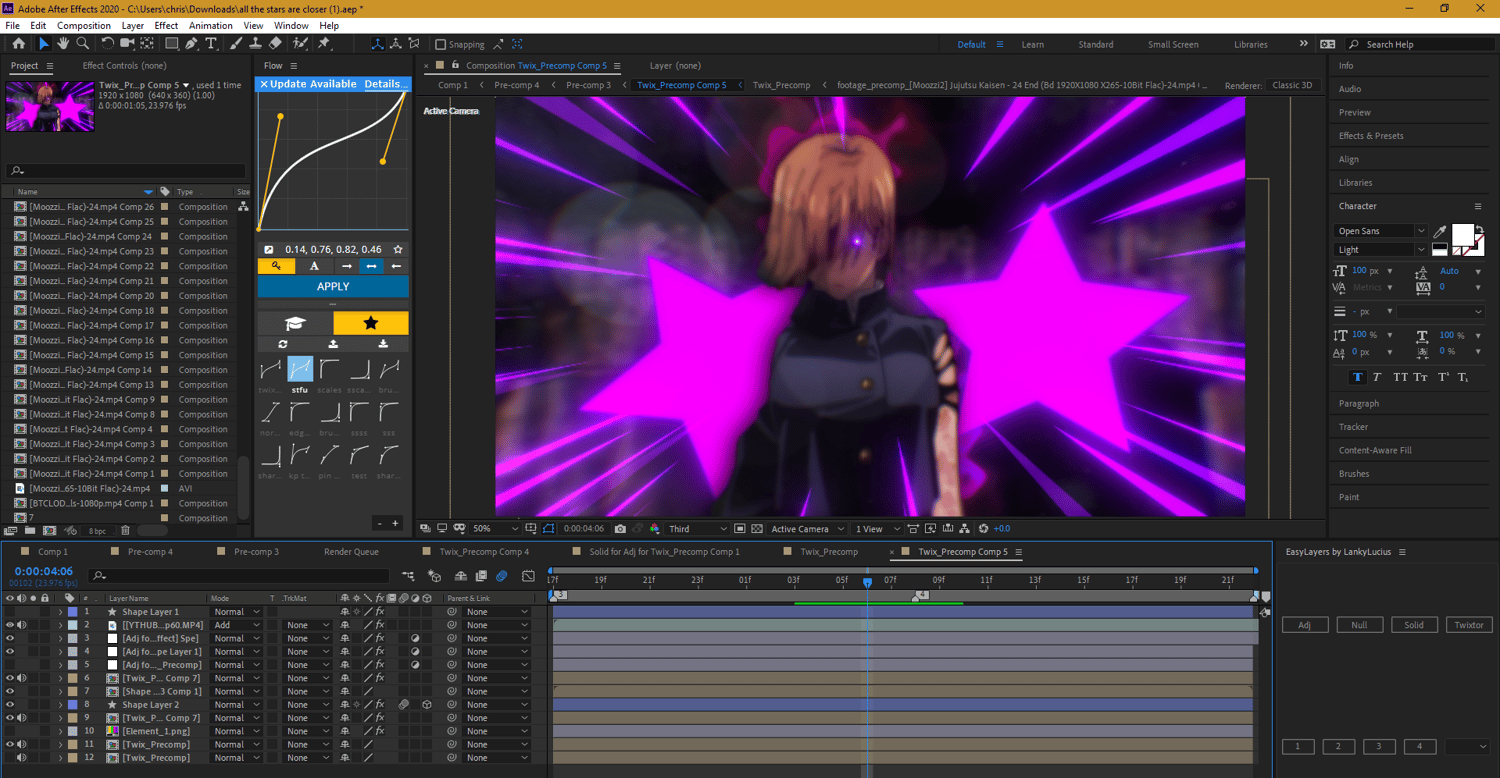Viewport: 1500px width, 778px height.
Task: Click the APPLY button in Flow
Action: (333, 287)
